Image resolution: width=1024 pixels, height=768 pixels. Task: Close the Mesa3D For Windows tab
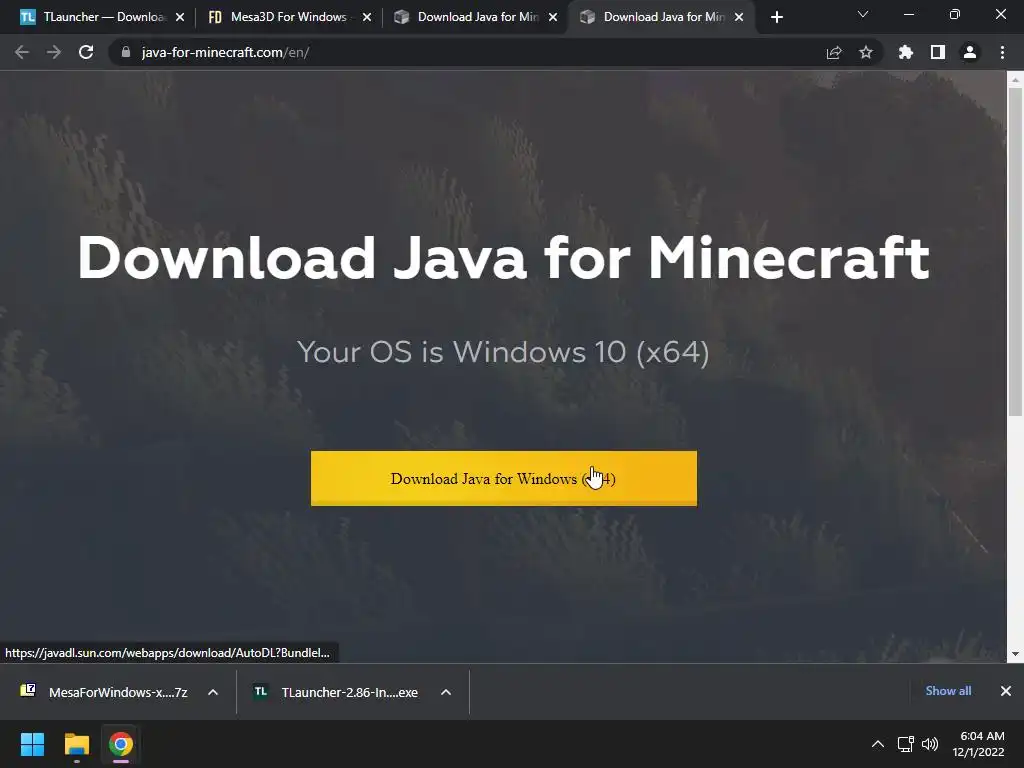(x=366, y=17)
